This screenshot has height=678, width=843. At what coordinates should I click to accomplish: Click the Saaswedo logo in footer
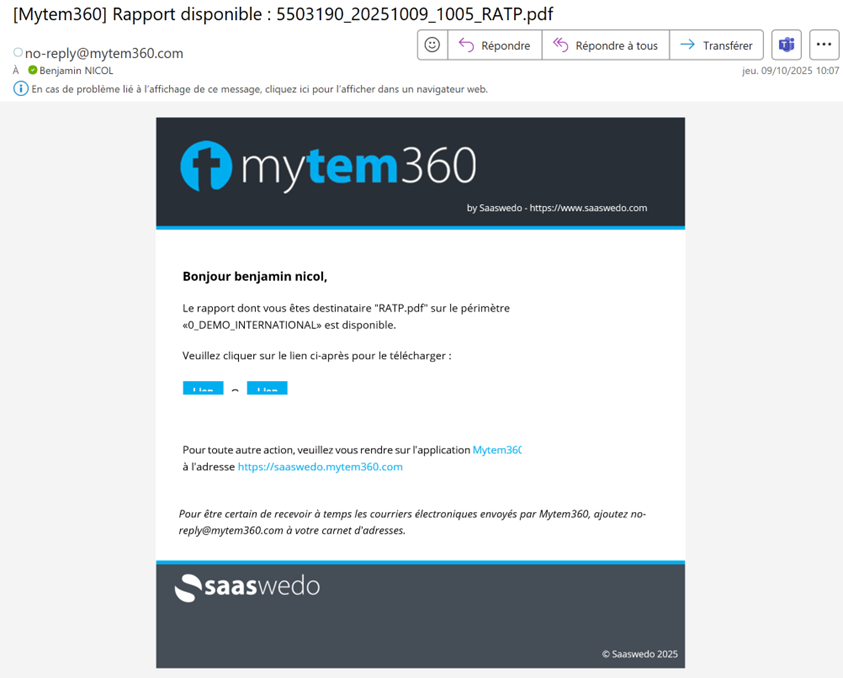pyautogui.click(x=247, y=587)
